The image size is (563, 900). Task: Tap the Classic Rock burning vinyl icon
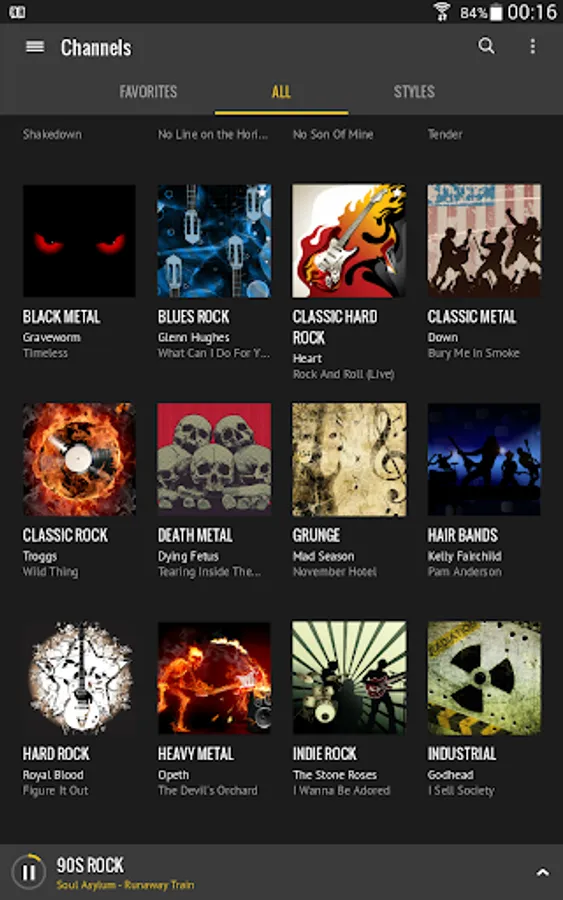79,459
